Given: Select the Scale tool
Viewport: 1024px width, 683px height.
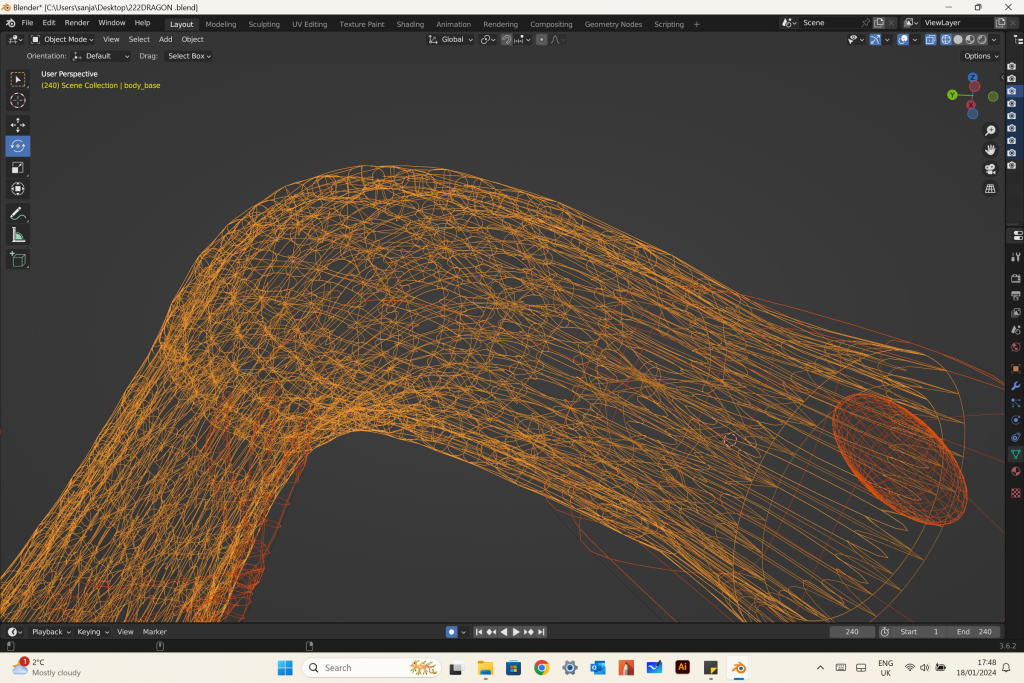Looking at the screenshot, I should pos(18,168).
